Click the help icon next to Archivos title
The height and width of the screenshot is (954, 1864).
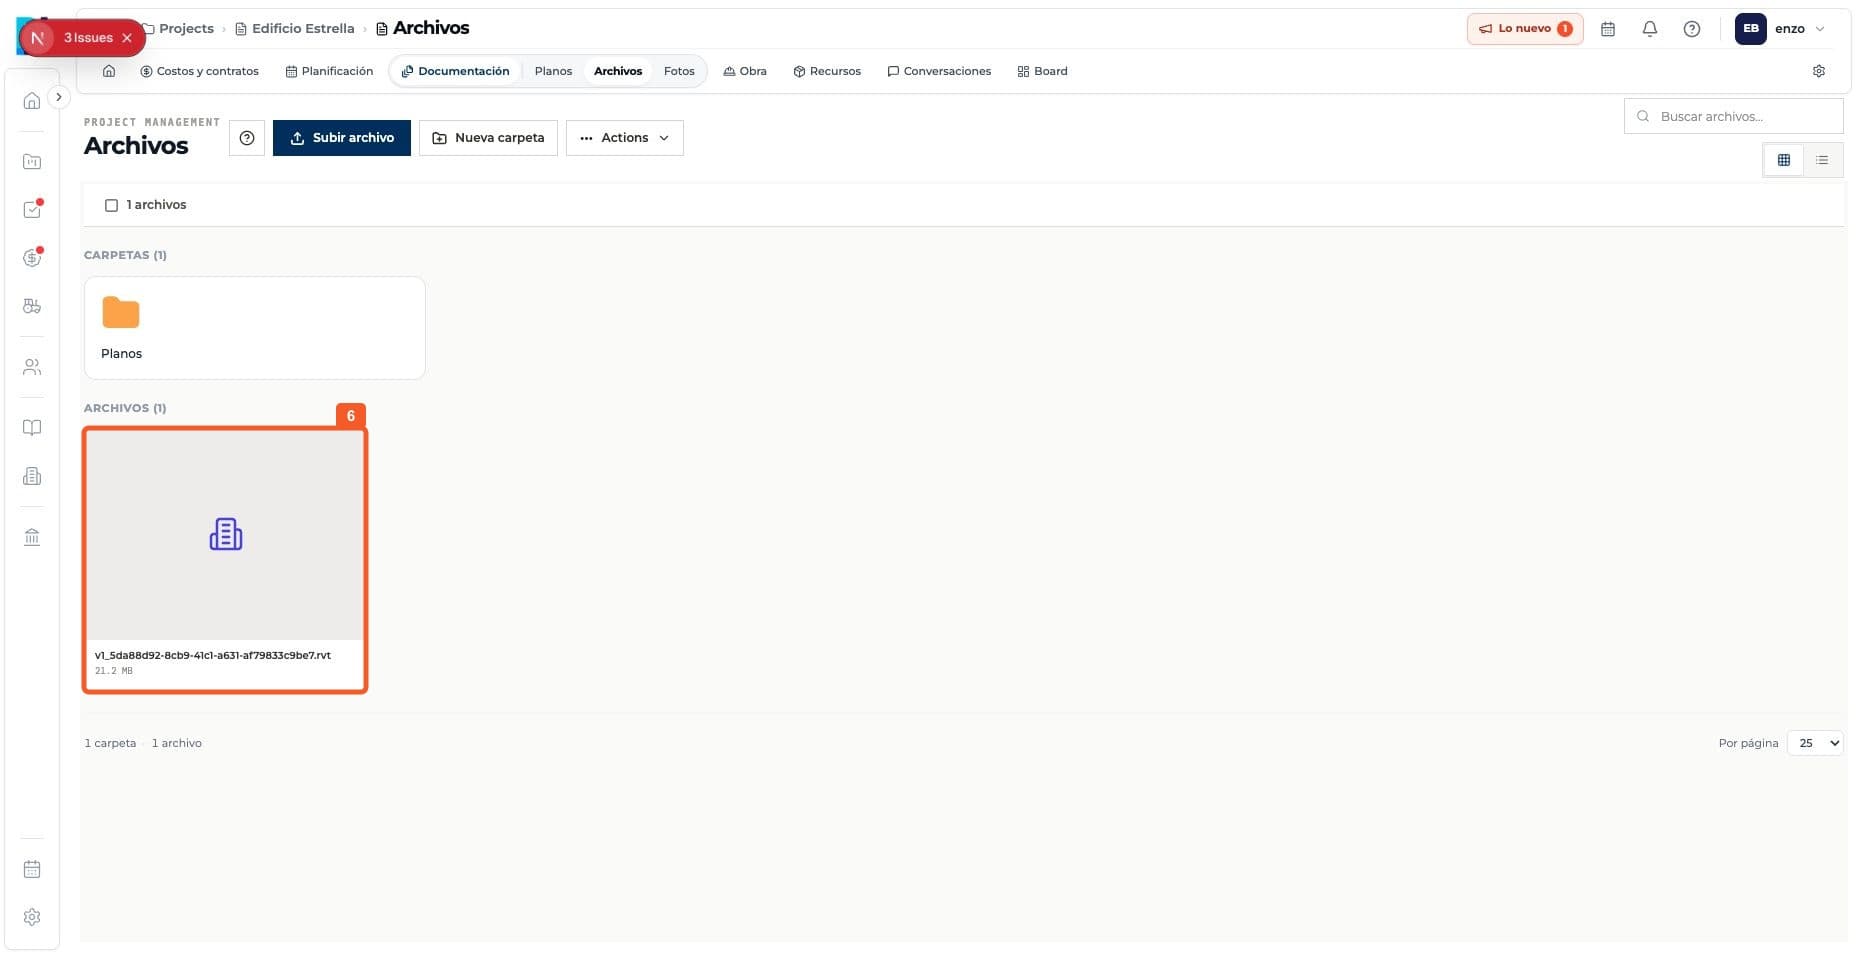(x=247, y=138)
